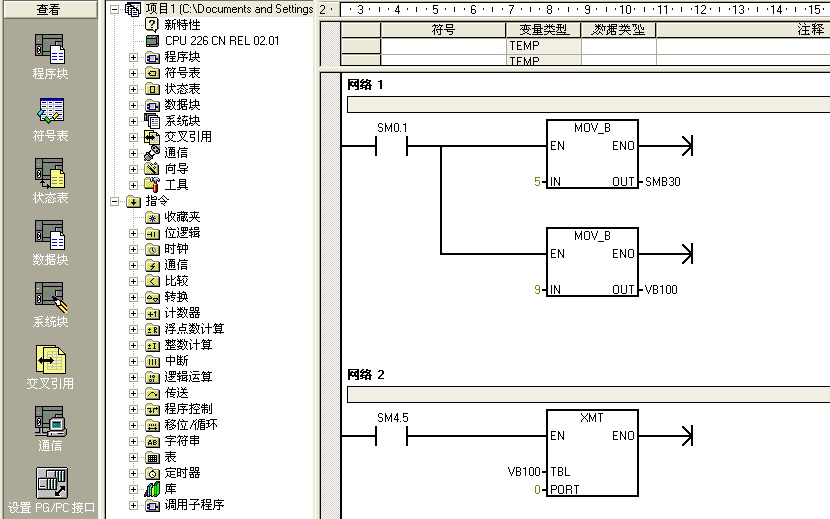Select the XMT instruction box
The image size is (830, 519).
(x=592, y=453)
